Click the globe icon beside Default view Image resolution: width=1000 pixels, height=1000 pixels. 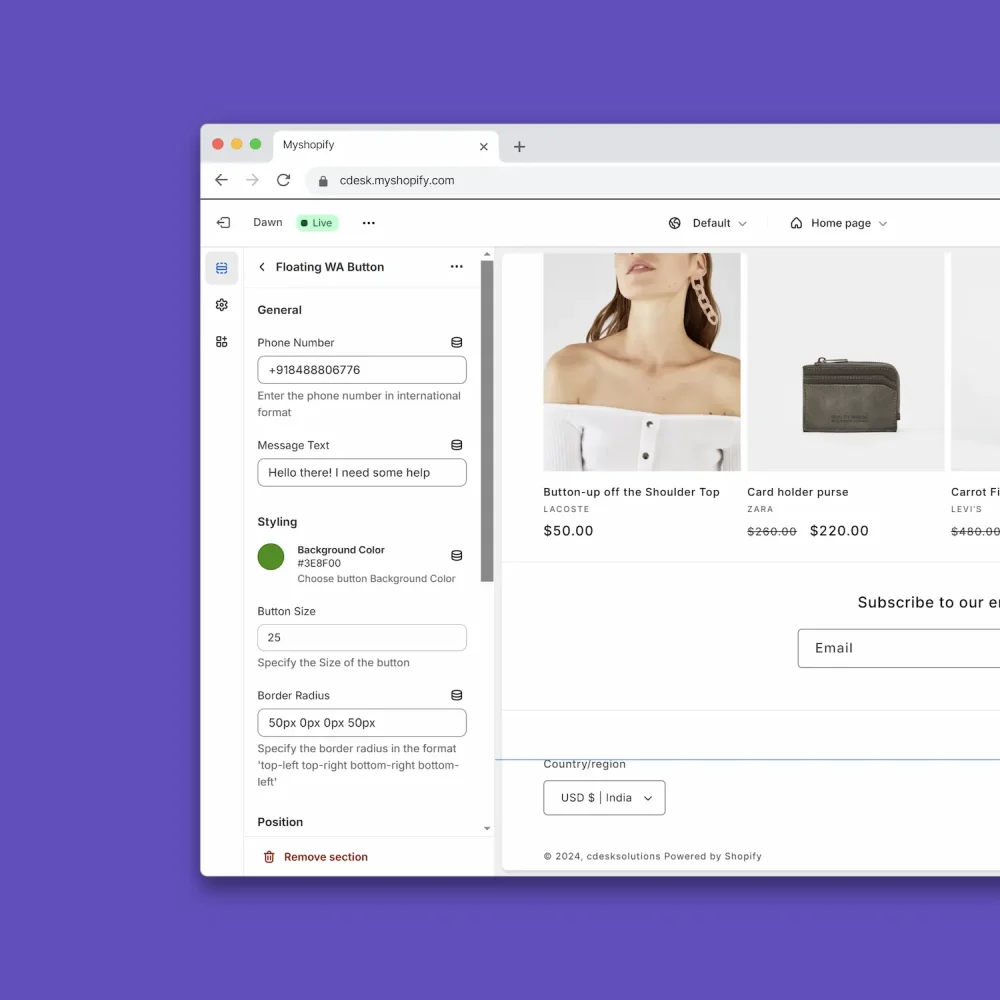(x=674, y=222)
